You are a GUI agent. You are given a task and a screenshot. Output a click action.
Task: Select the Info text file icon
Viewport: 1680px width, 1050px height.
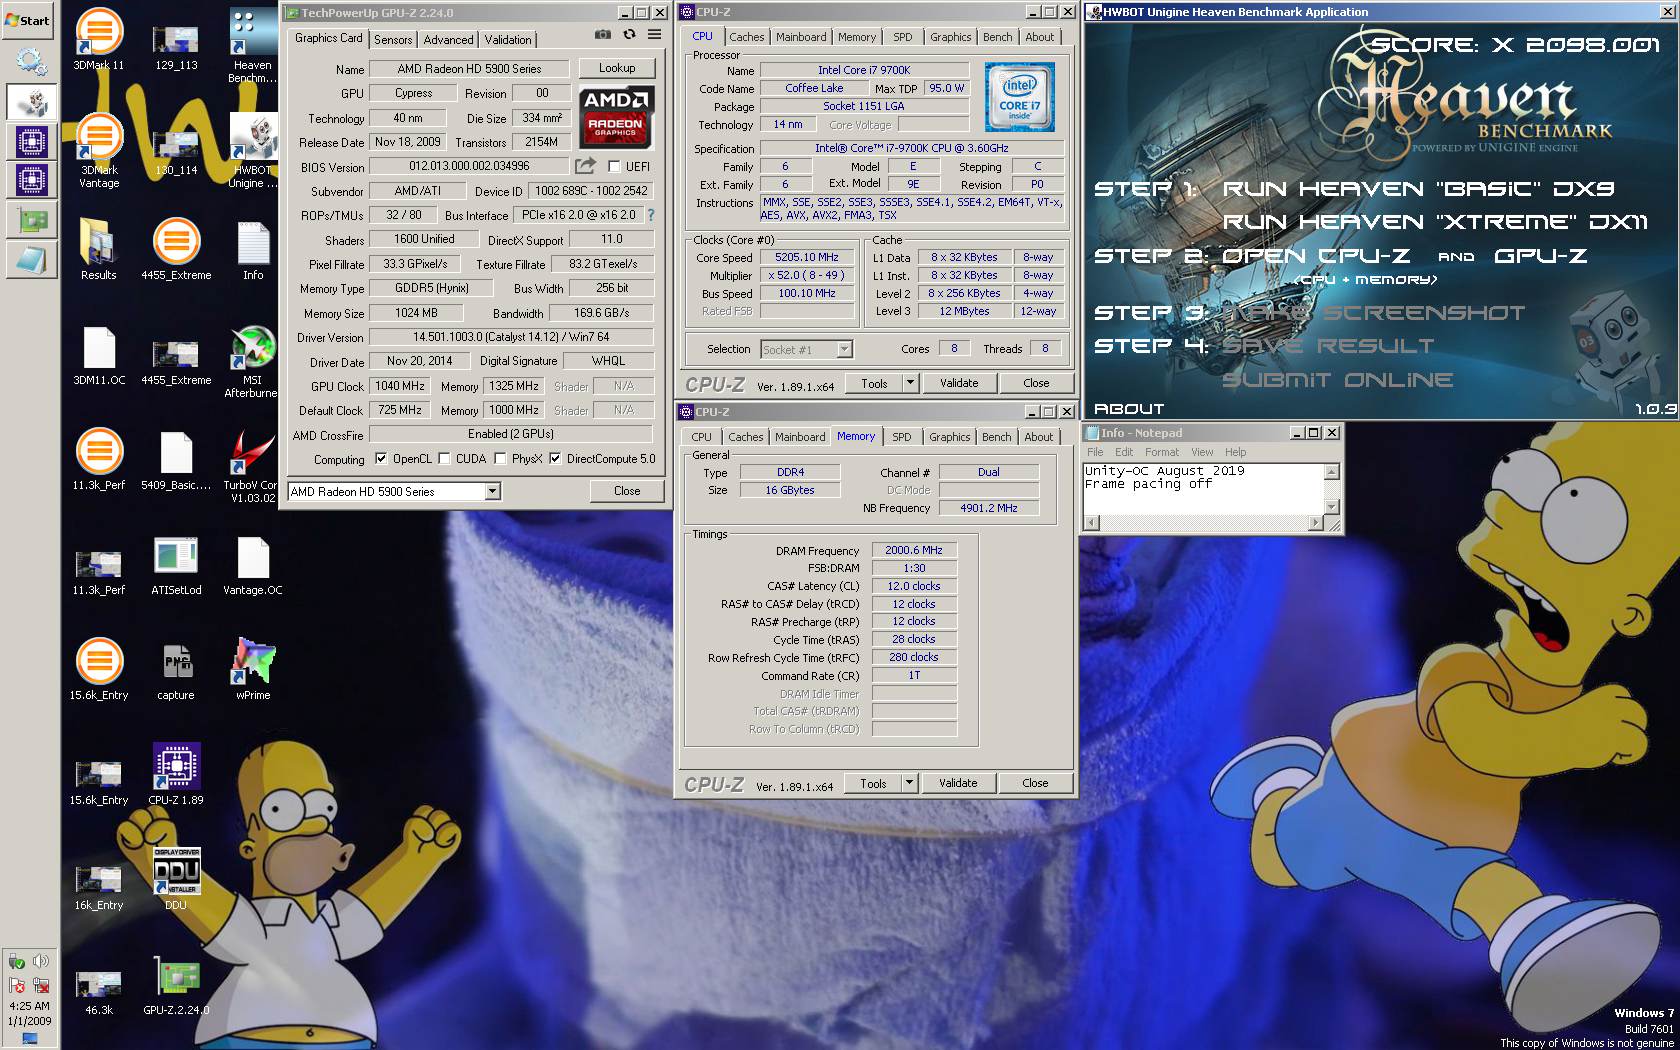253,251
